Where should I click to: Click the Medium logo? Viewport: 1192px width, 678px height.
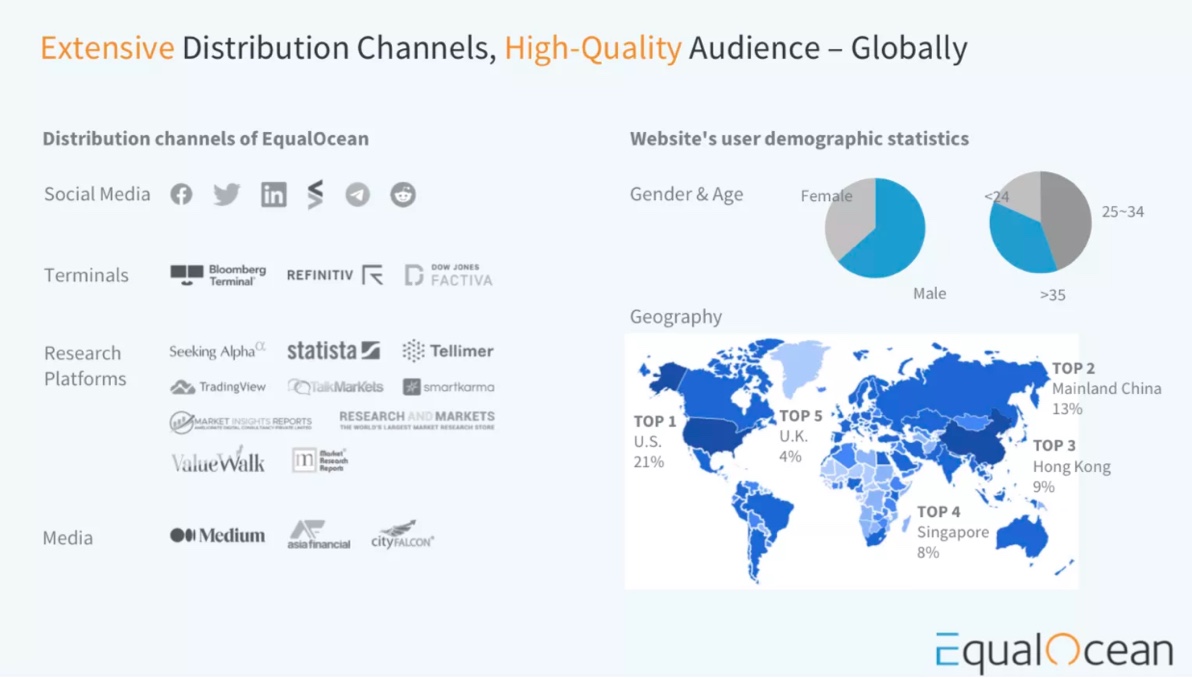217,536
